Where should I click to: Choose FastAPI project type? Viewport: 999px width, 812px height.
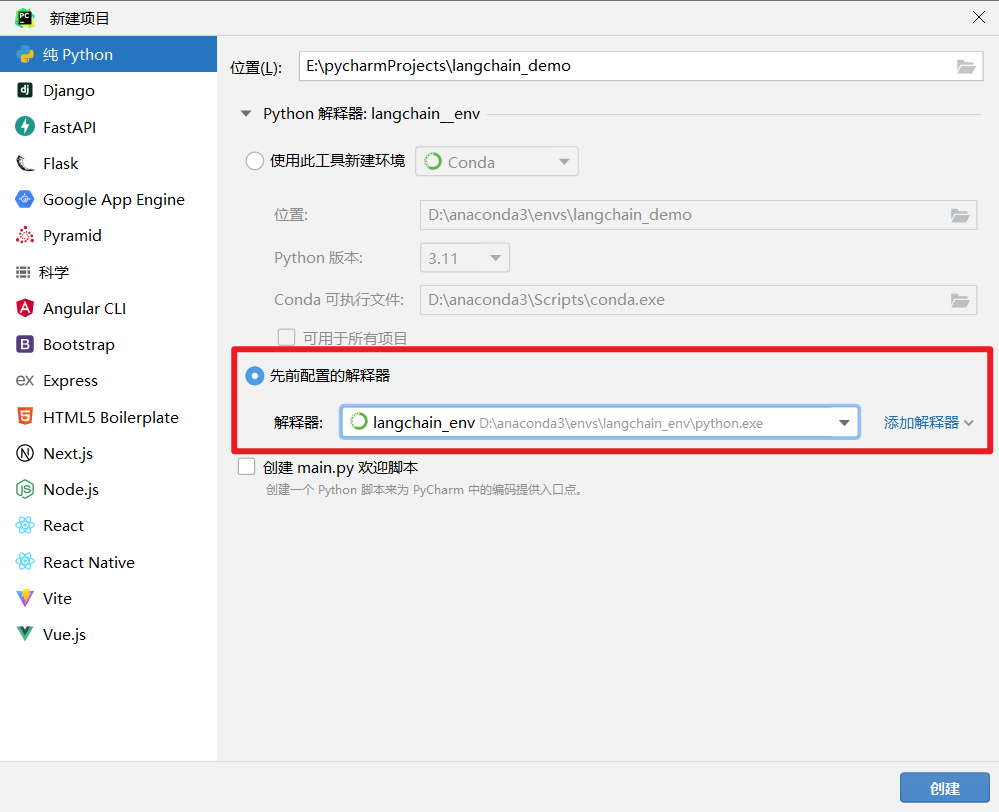point(108,127)
